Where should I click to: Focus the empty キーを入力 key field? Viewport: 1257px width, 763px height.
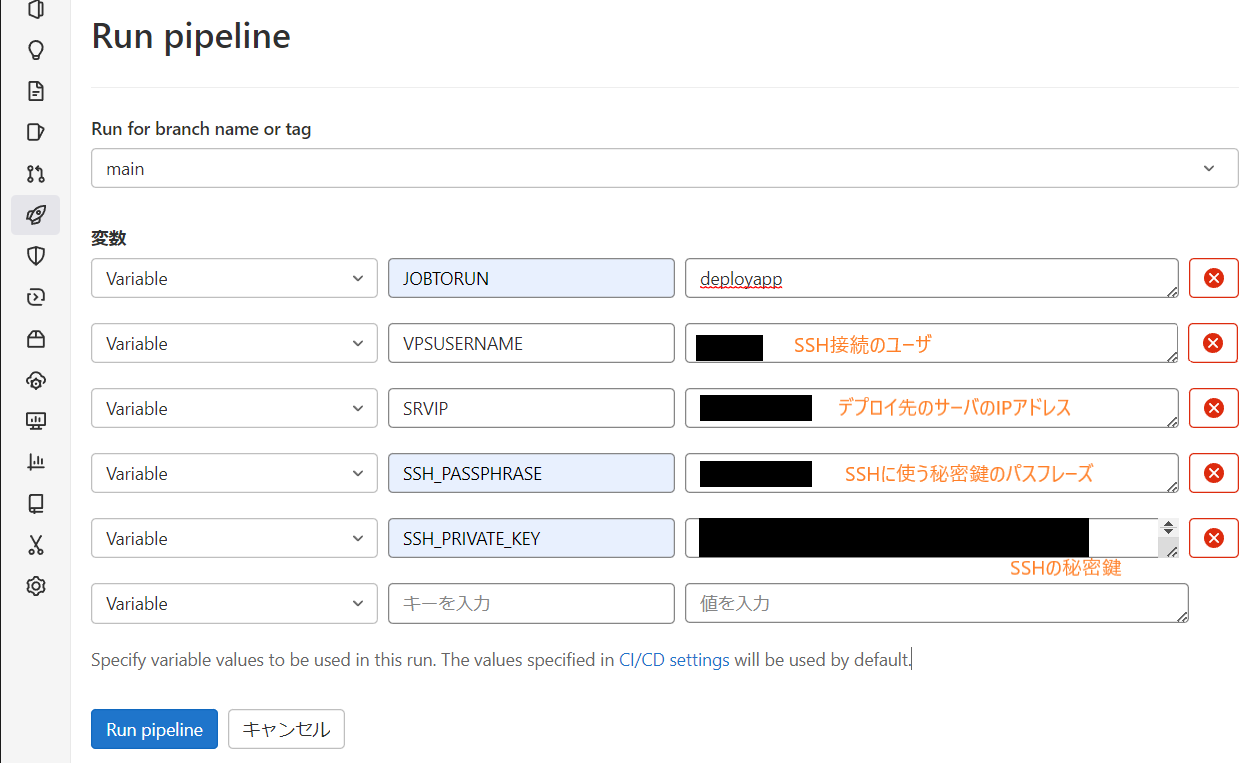[x=531, y=604]
